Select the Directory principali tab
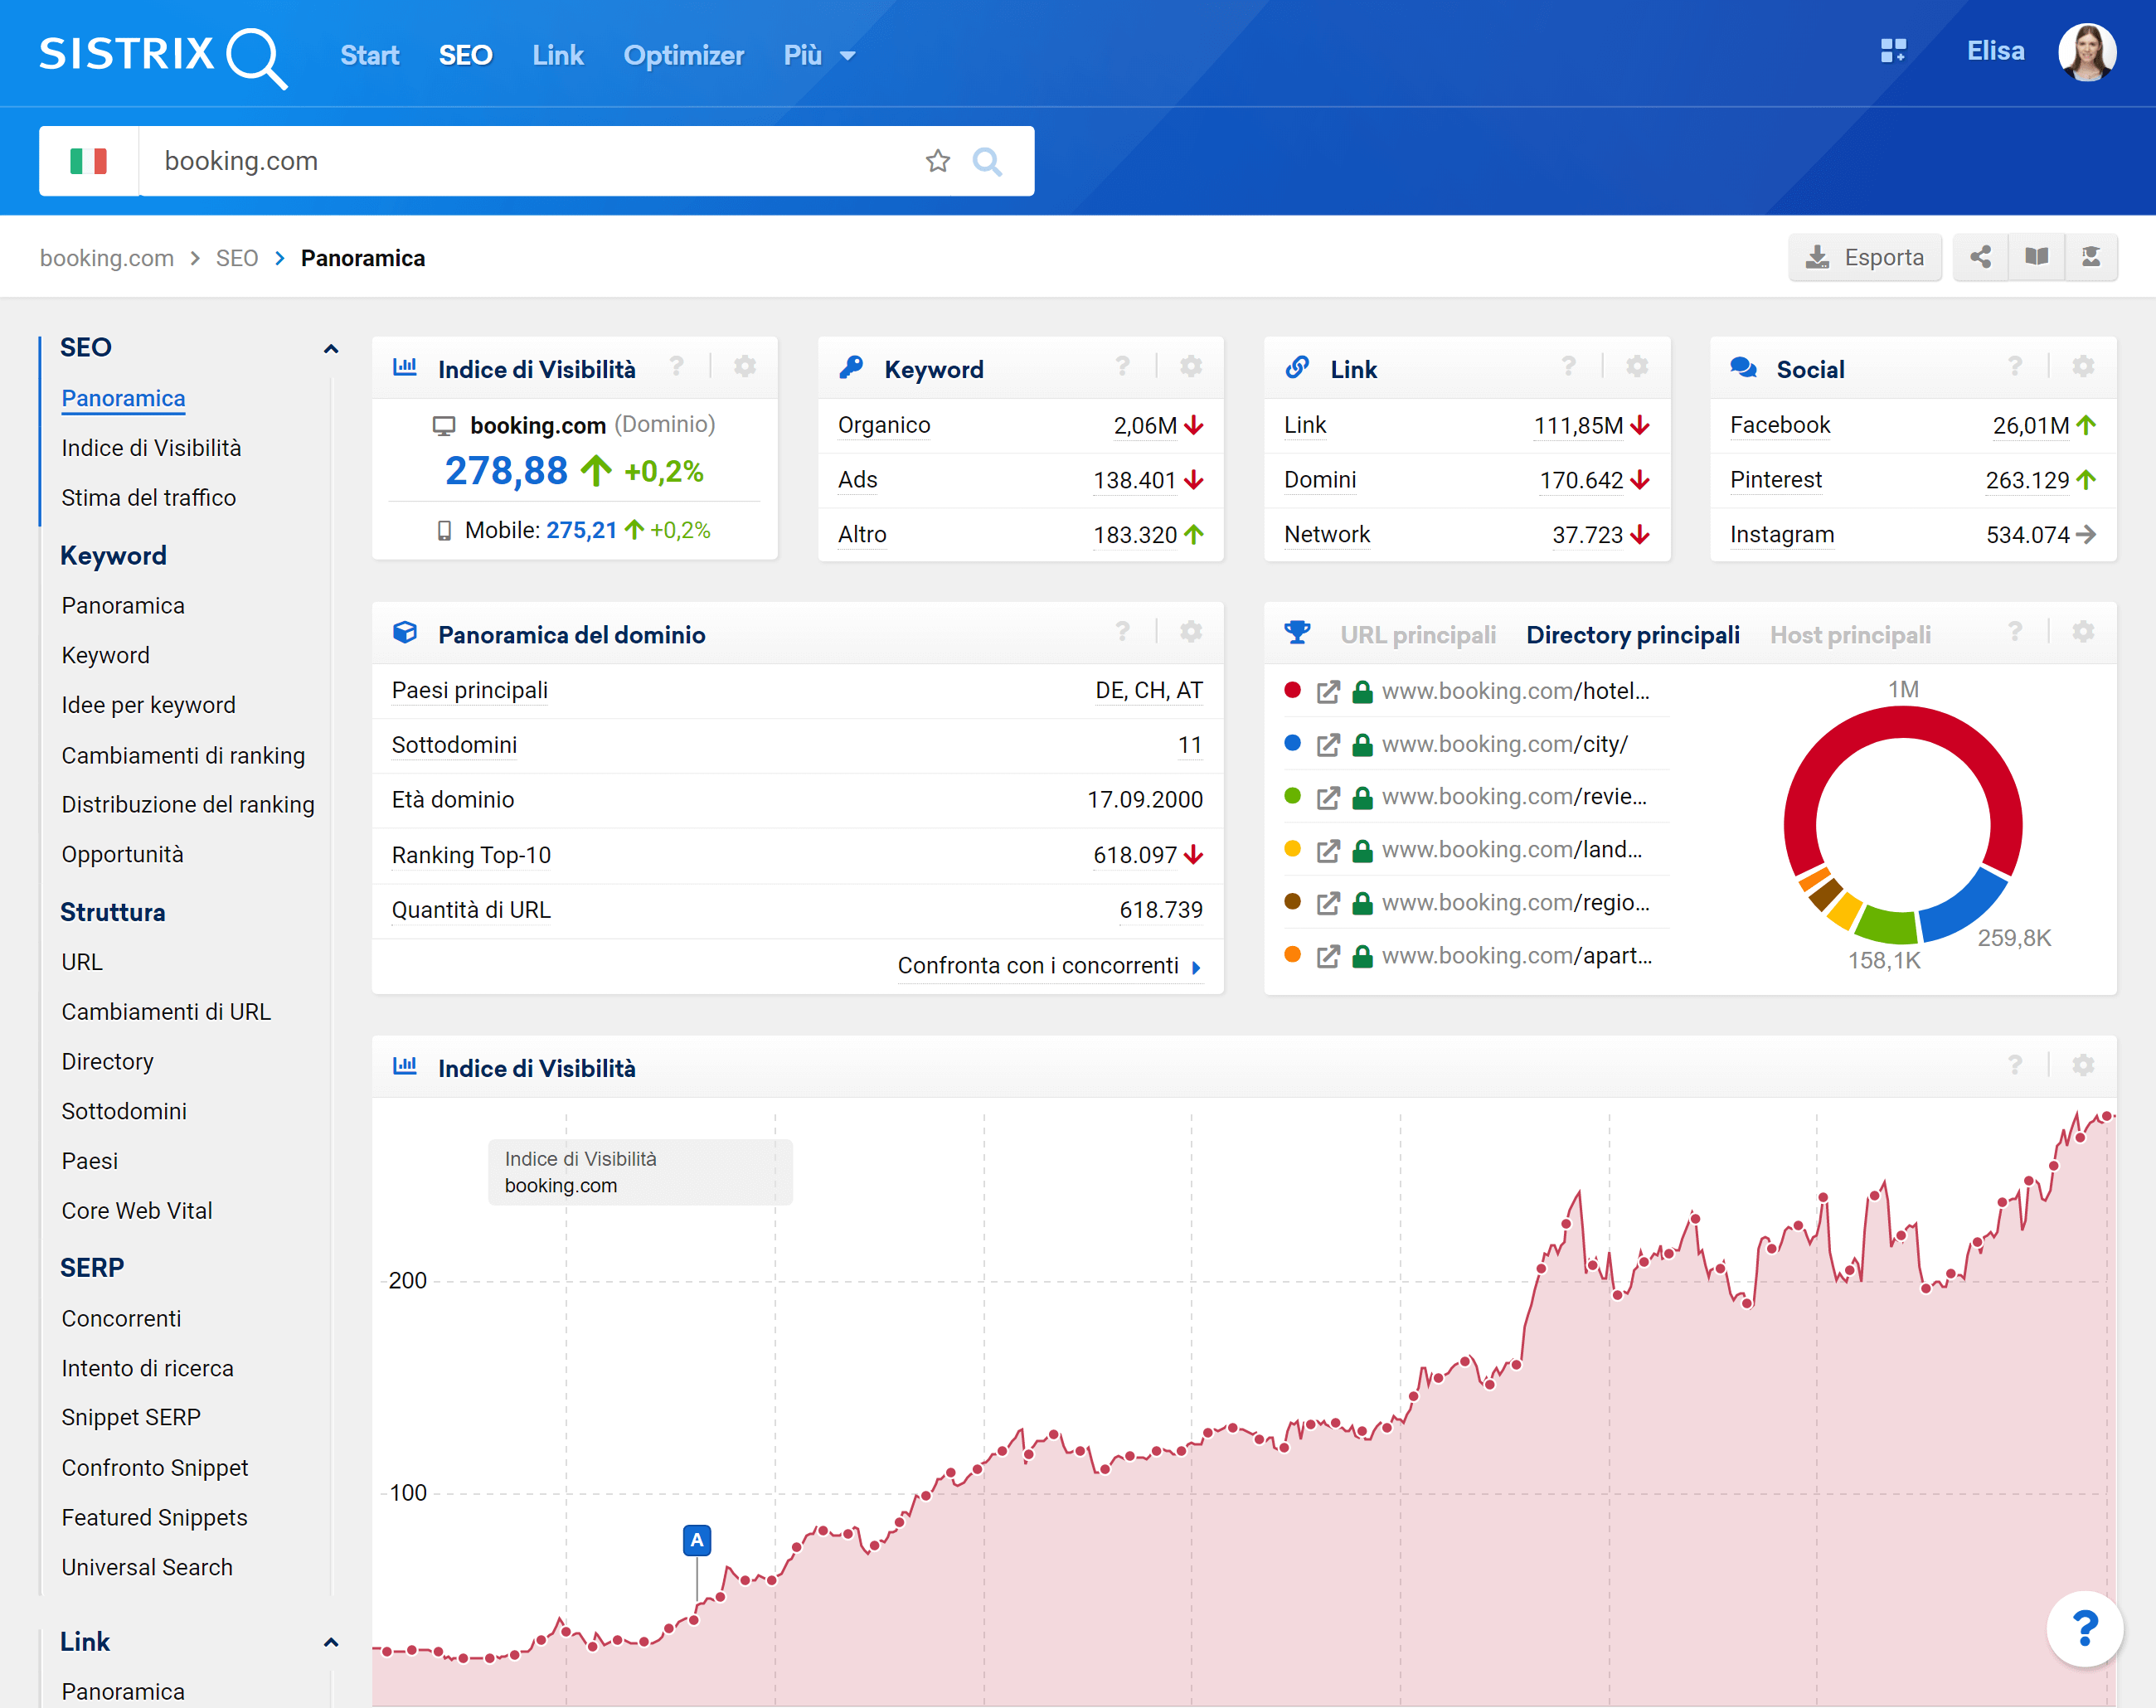Viewport: 2156px width, 1708px height. pyautogui.click(x=1633, y=635)
